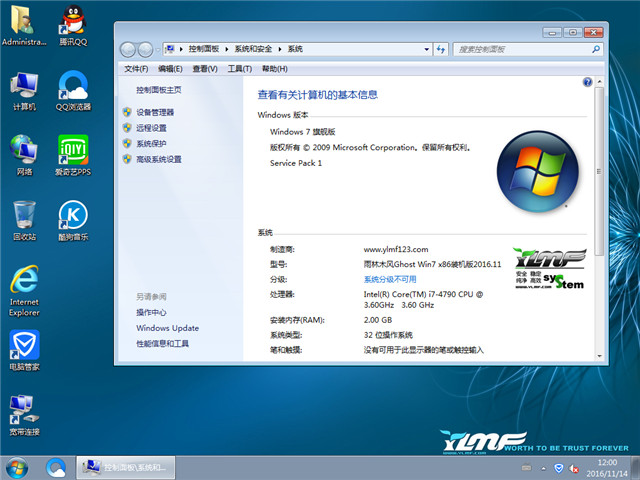Open the Administrator folder desktop icon
640x480 pixels.
tap(24, 24)
